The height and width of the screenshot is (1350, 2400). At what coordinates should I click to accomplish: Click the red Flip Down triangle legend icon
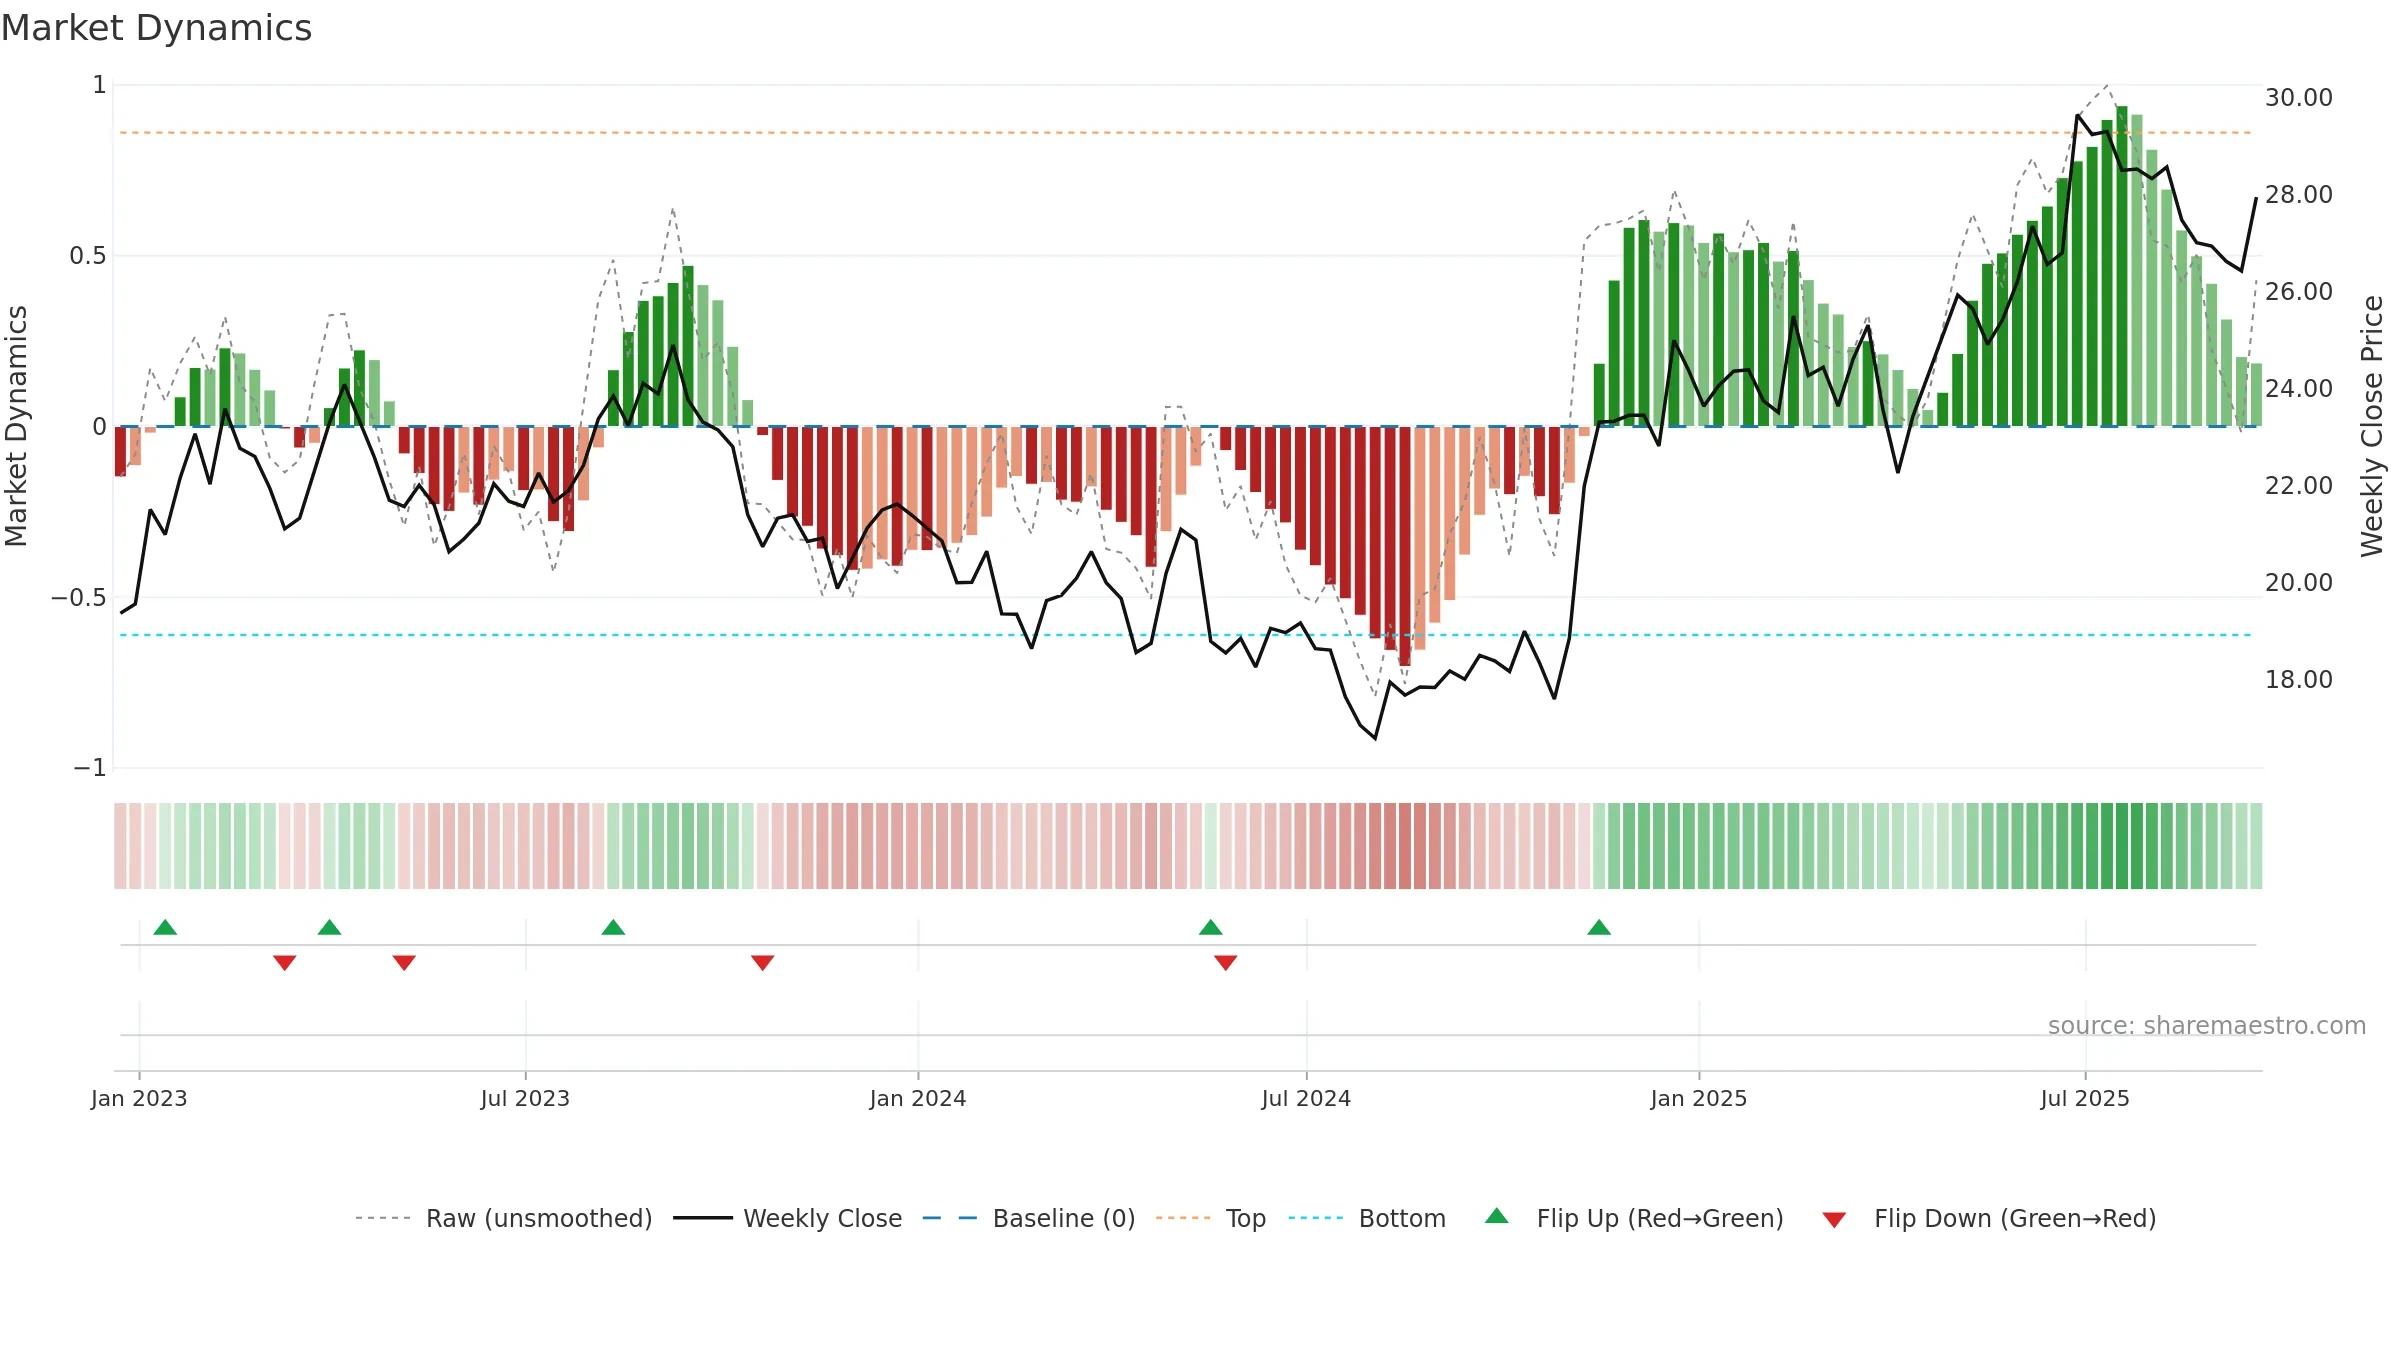point(1834,1220)
